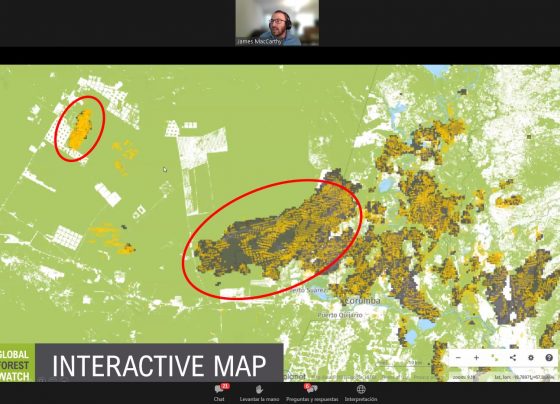Click the Puerto Suárez map label

click(x=308, y=290)
